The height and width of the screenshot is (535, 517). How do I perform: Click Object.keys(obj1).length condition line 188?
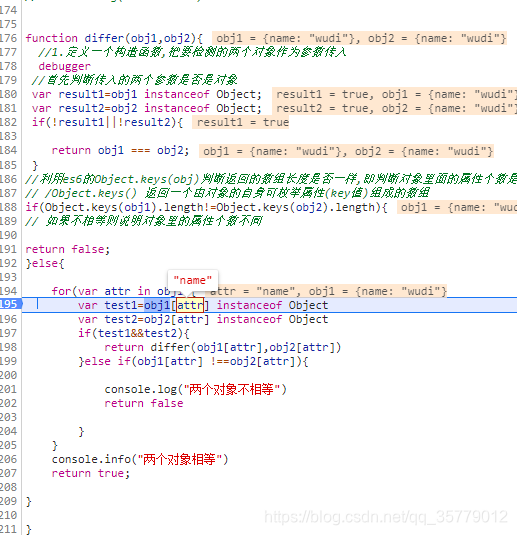[x=206, y=207]
